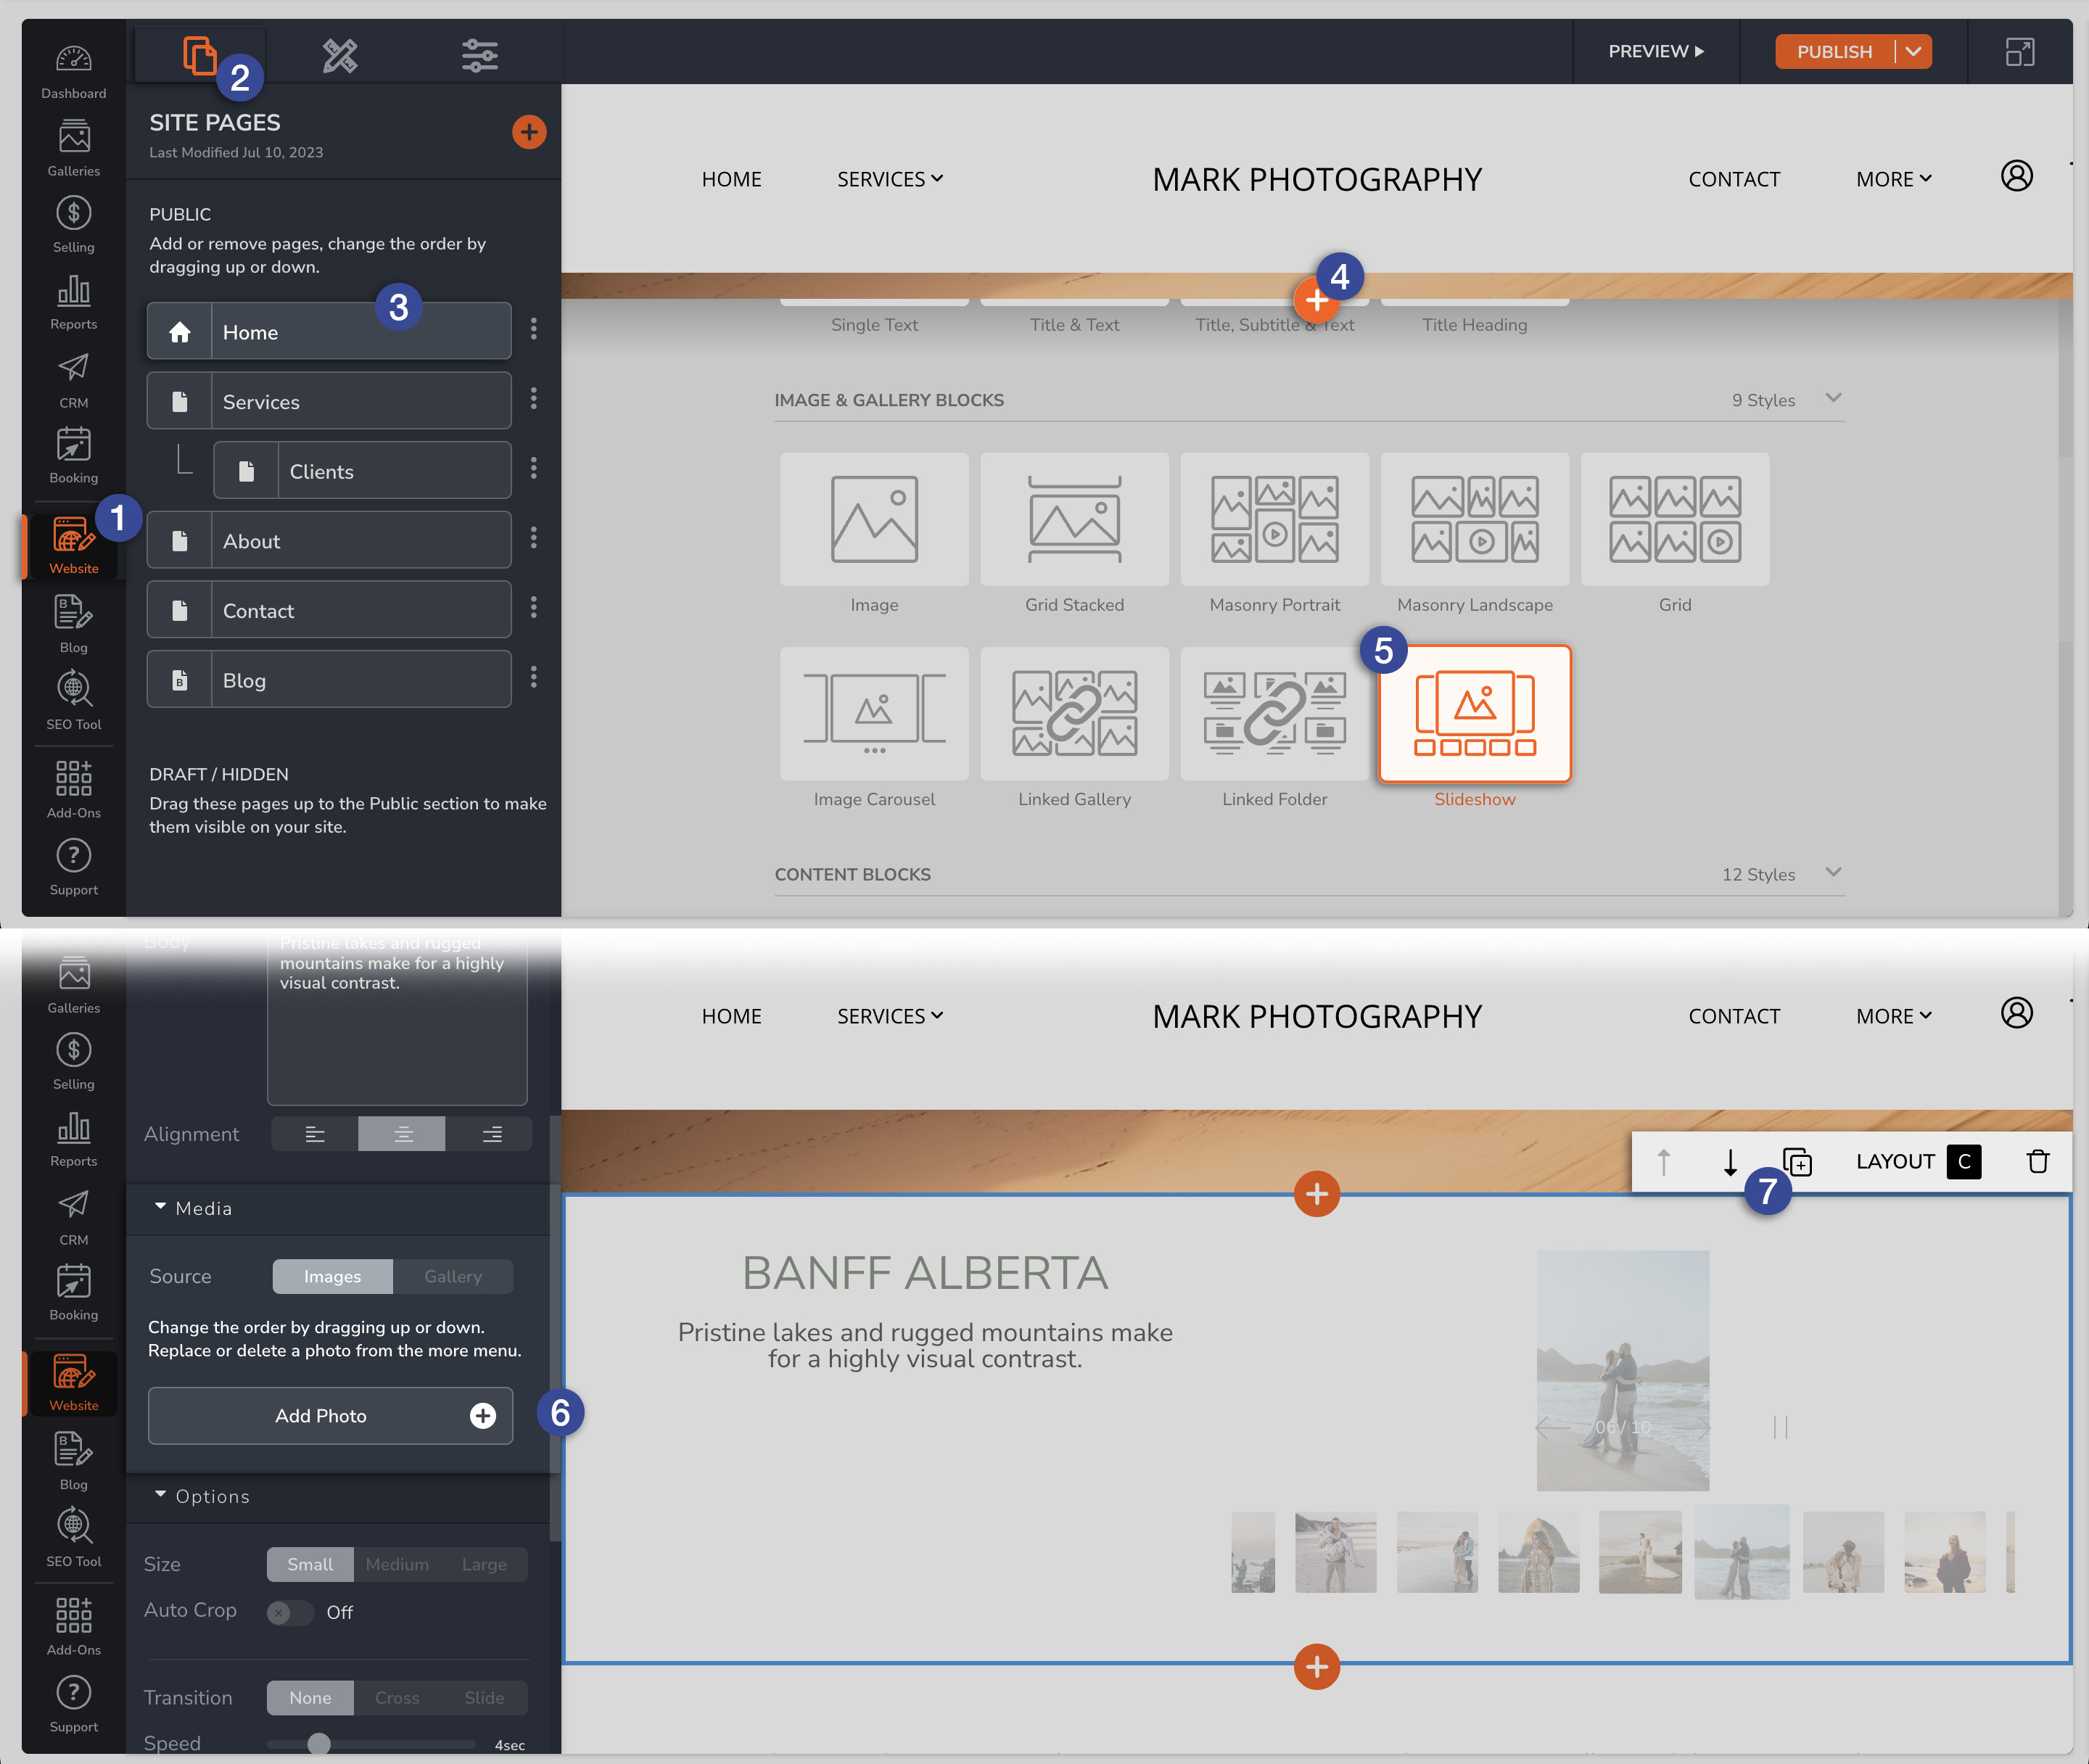Set Source to Gallery
2089x1764 pixels.
tap(453, 1276)
